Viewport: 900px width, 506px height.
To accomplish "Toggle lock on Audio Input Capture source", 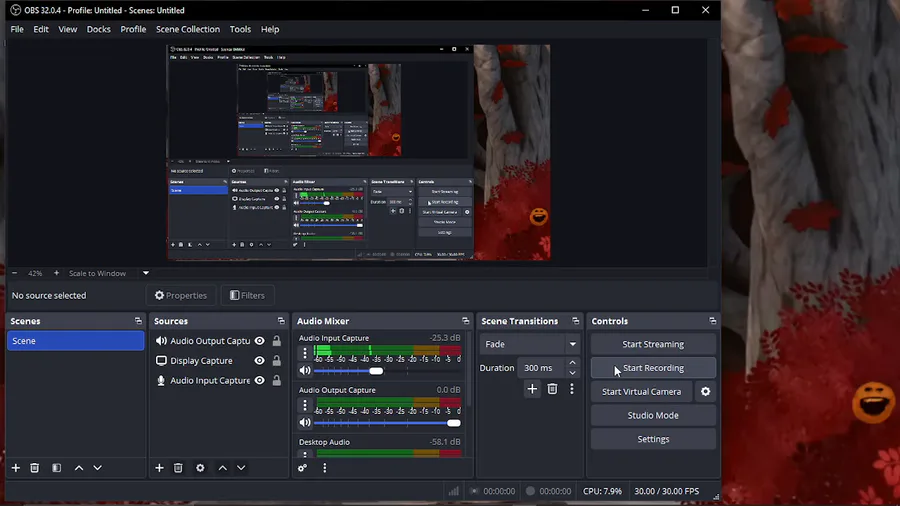I will [x=277, y=380].
